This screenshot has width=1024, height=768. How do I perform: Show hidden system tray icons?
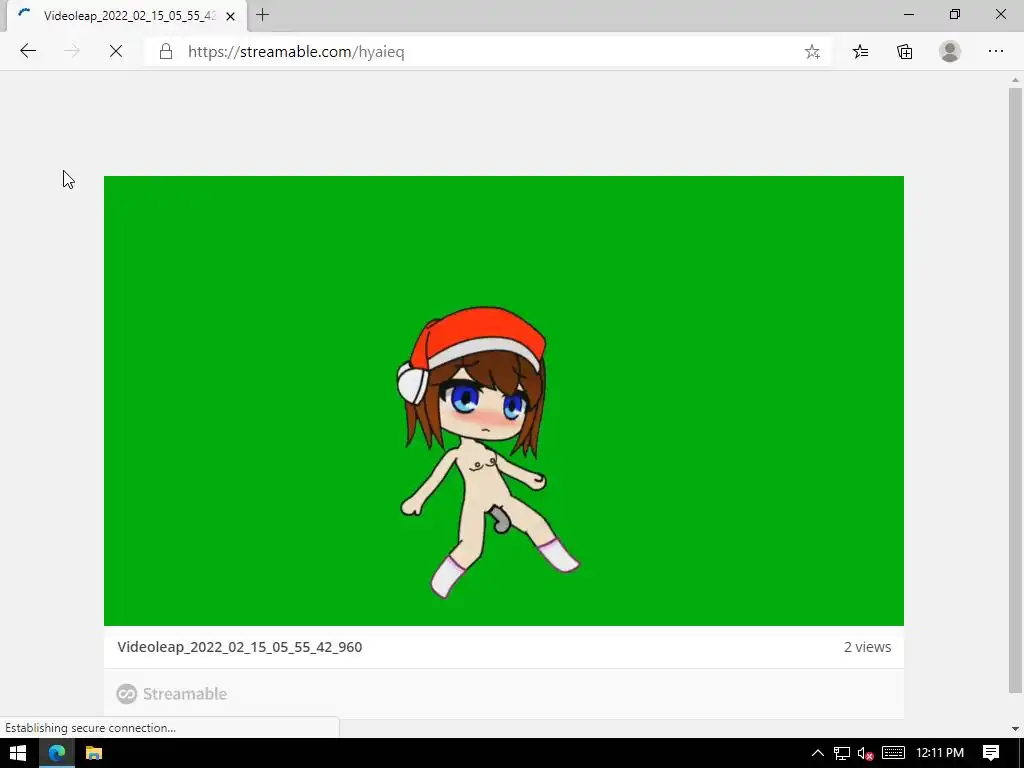(x=817, y=753)
